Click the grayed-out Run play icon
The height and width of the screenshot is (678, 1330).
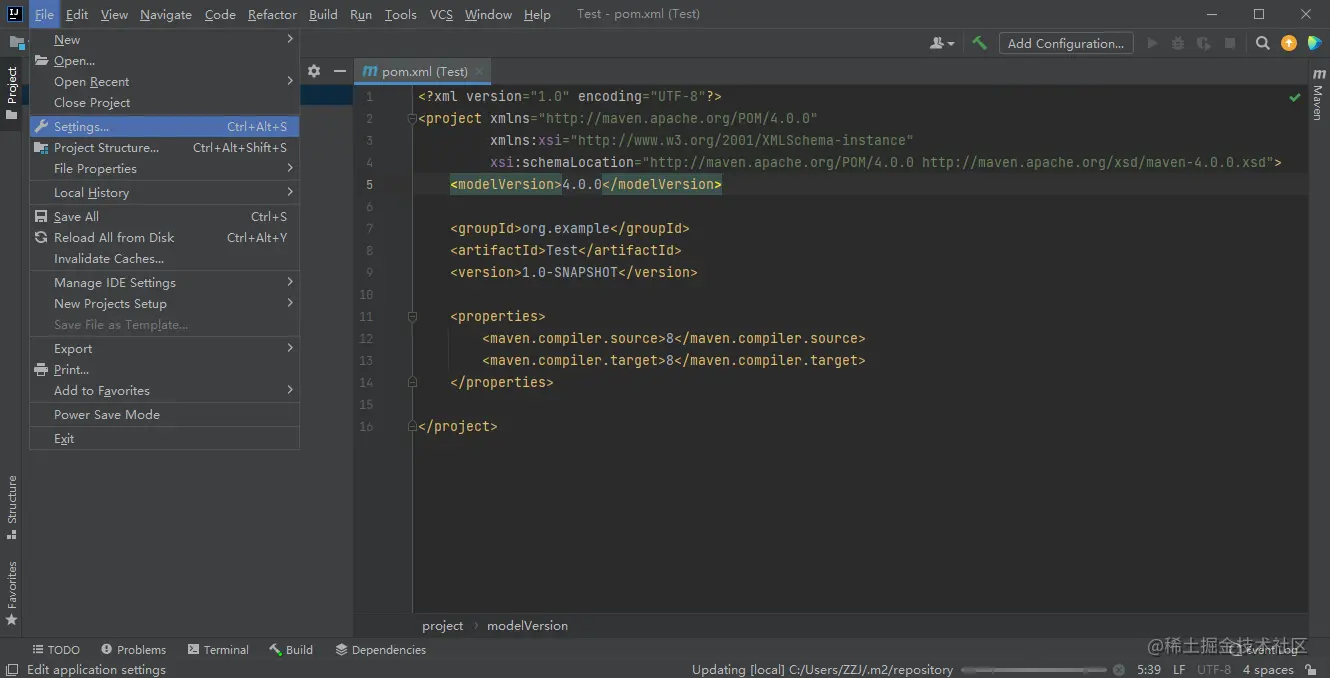(x=1152, y=43)
